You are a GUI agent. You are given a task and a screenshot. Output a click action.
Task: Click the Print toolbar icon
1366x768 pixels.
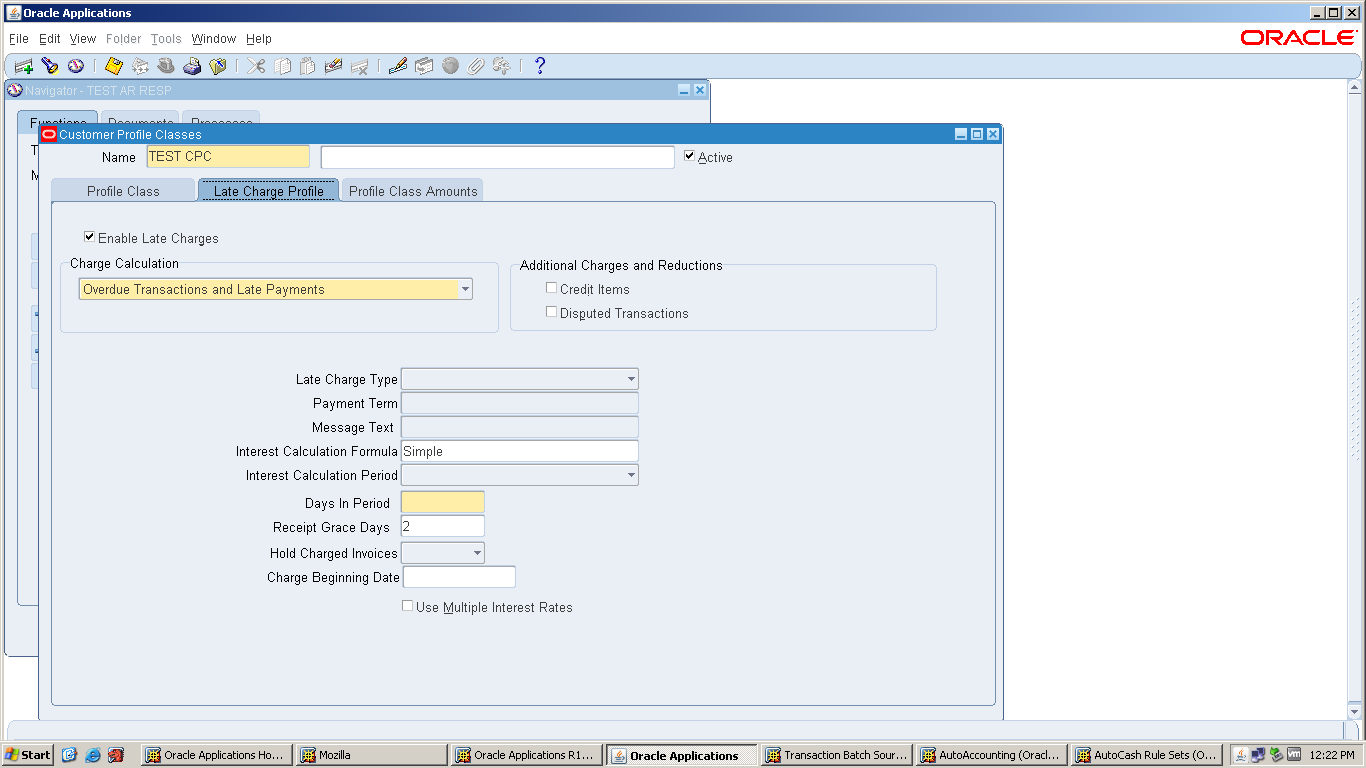192,66
